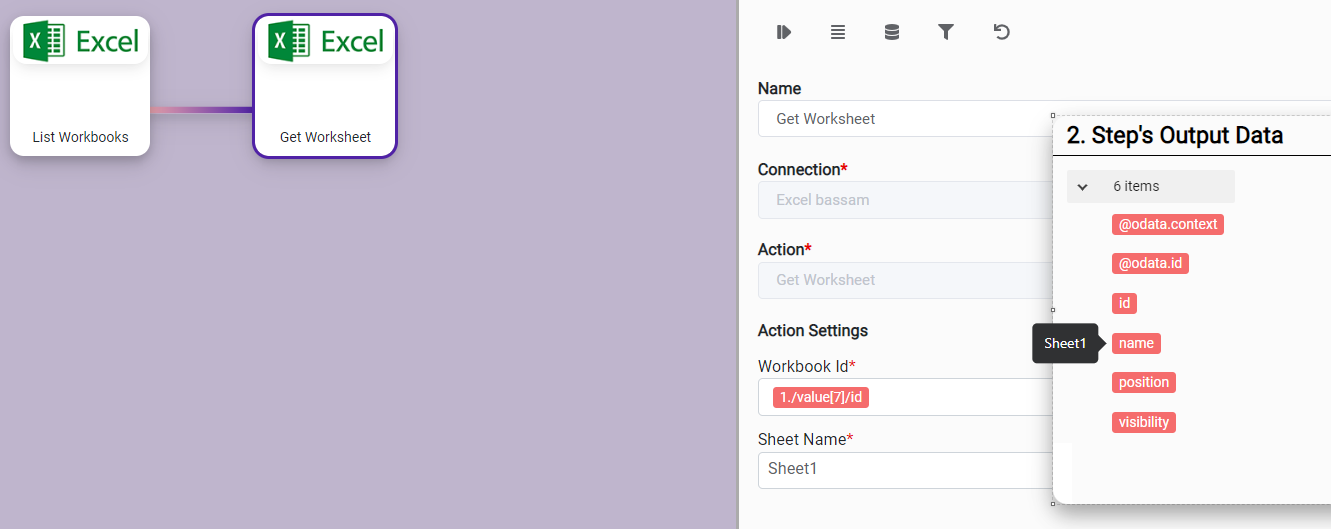Select the Get Worksheet Excel node

(x=325, y=86)
